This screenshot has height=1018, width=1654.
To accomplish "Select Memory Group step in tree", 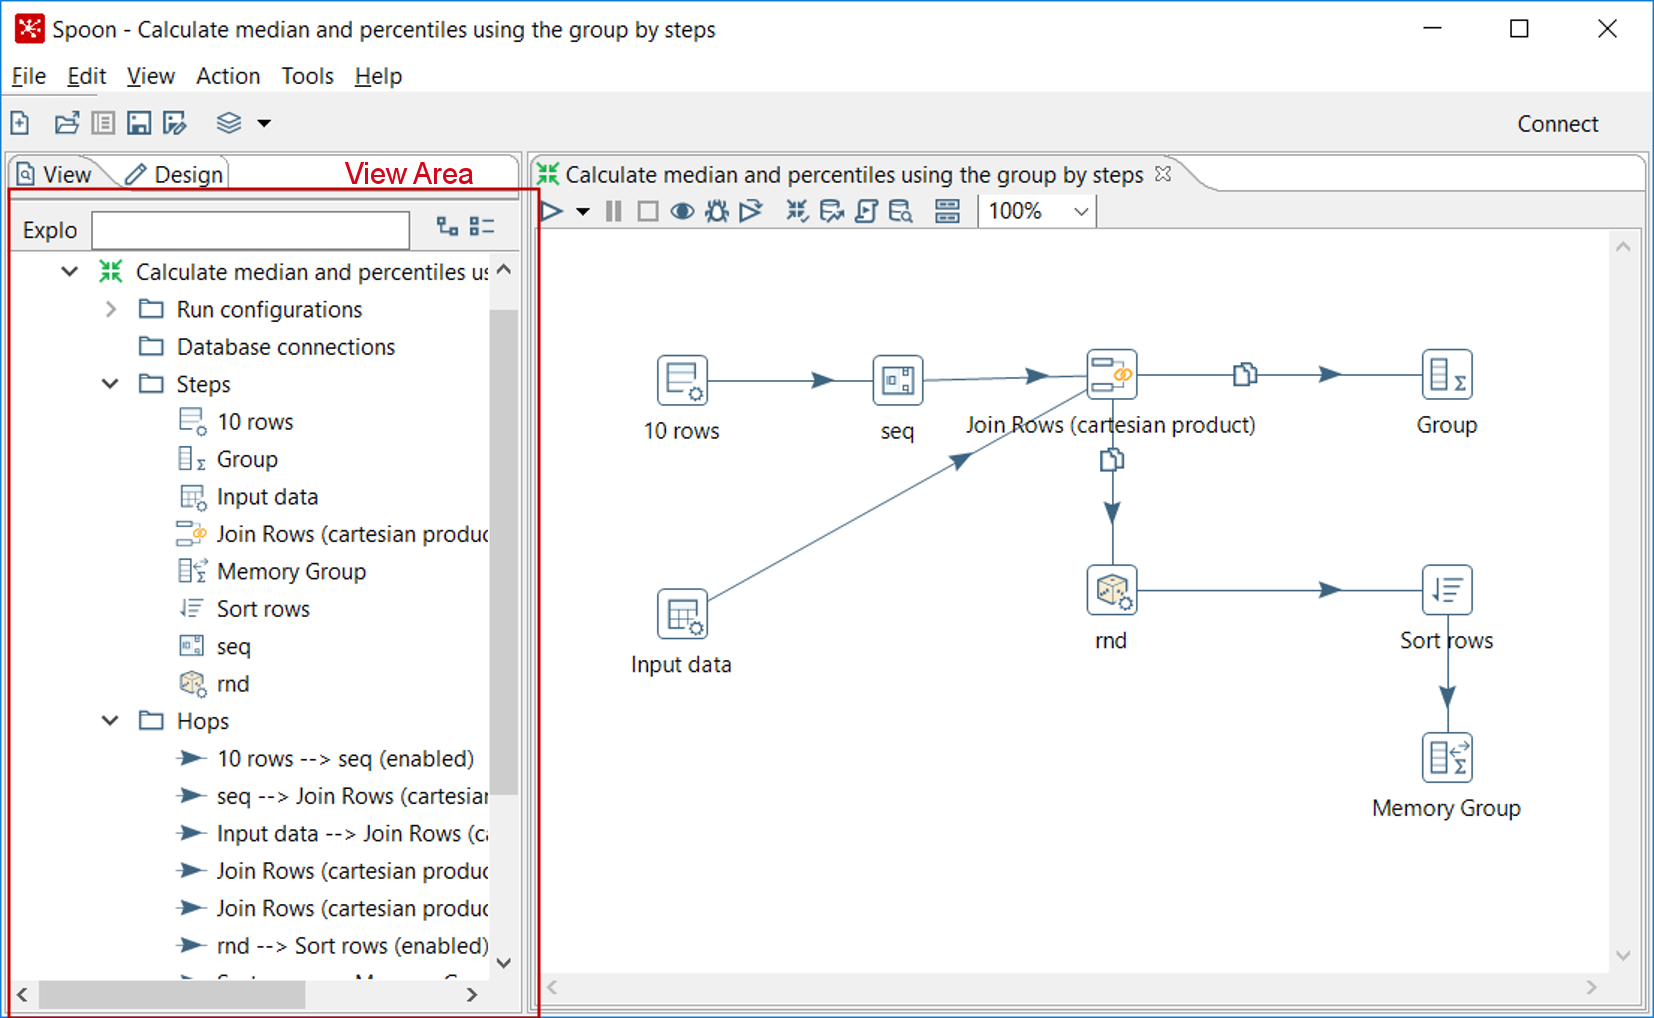I will (291, 572).
